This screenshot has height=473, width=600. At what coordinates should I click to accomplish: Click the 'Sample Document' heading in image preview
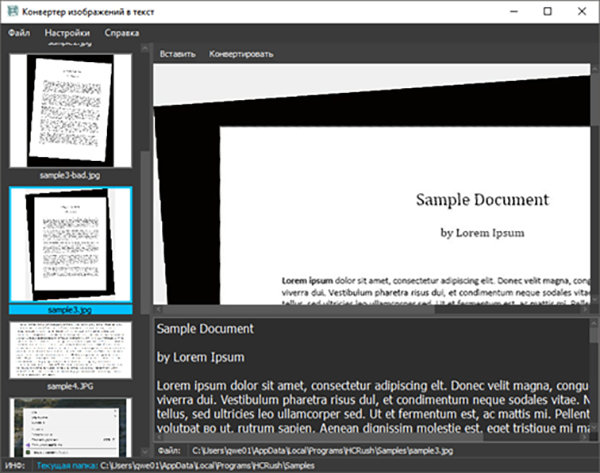click(482, 200)
